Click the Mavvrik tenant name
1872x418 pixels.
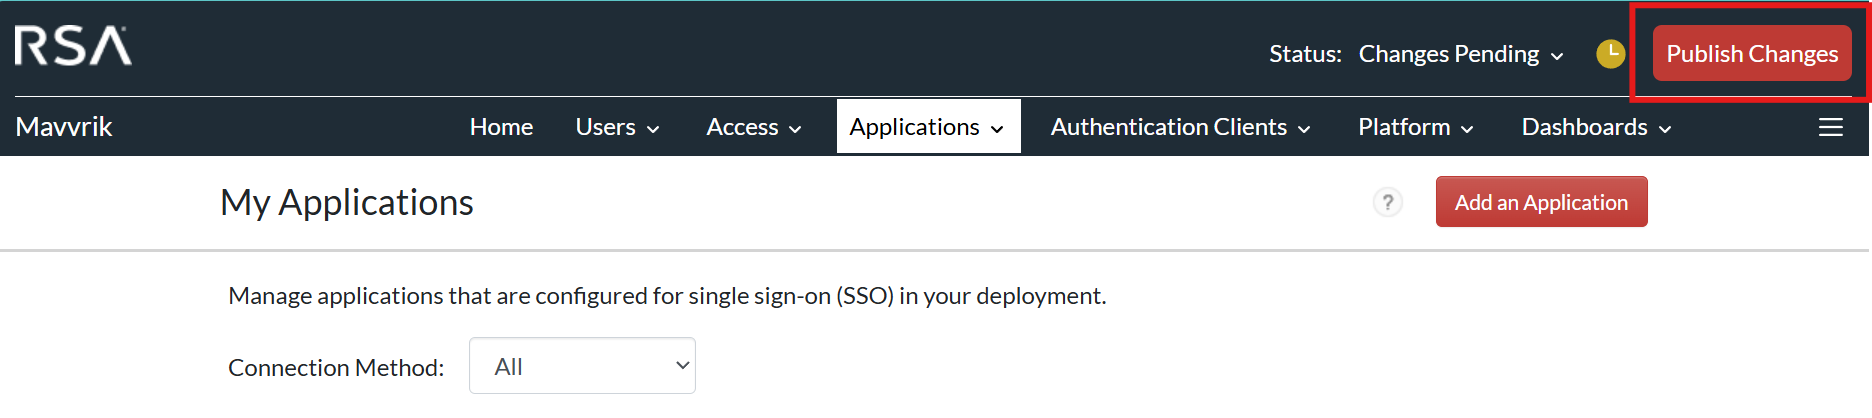tap(64, 127)
